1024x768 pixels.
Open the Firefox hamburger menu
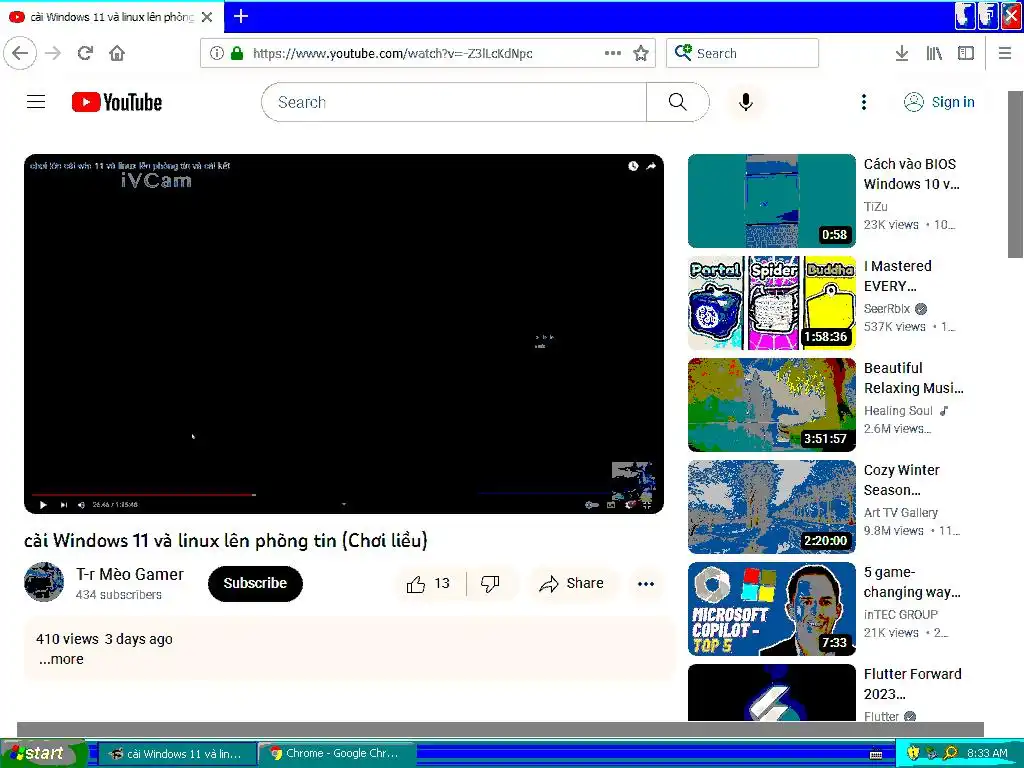pyautogui.click(x=1005, y=53)
